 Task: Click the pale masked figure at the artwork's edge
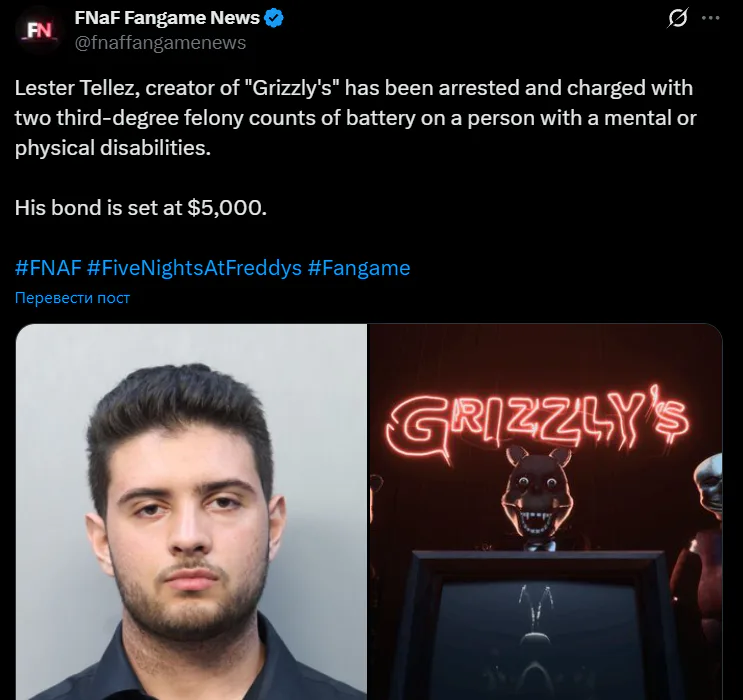coord(708,488)
